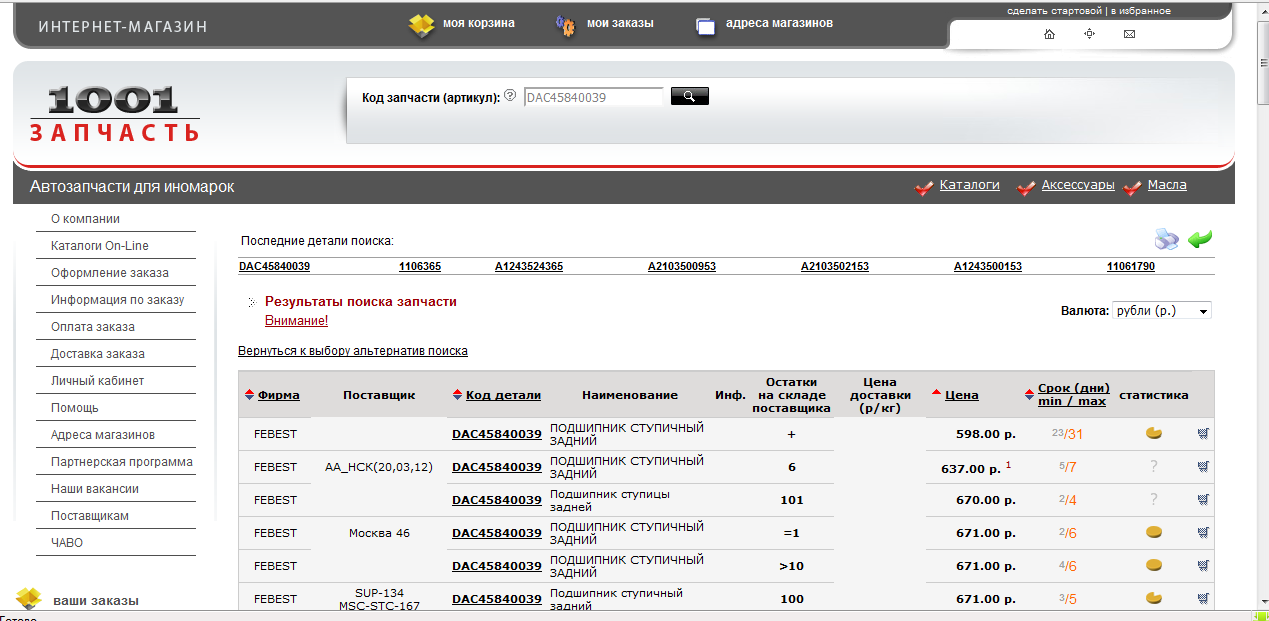Image resolution: width=1269 pixels, height=621 pixels.
Task: Open the Масла link
Action: pyautogui.click(x=1167, y=185)
